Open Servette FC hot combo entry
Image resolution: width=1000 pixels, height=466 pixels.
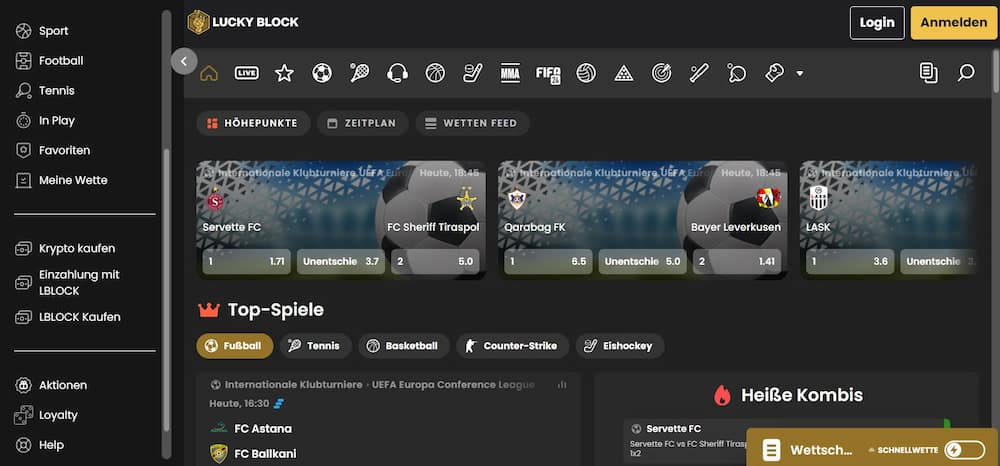[x=673, y=428]
